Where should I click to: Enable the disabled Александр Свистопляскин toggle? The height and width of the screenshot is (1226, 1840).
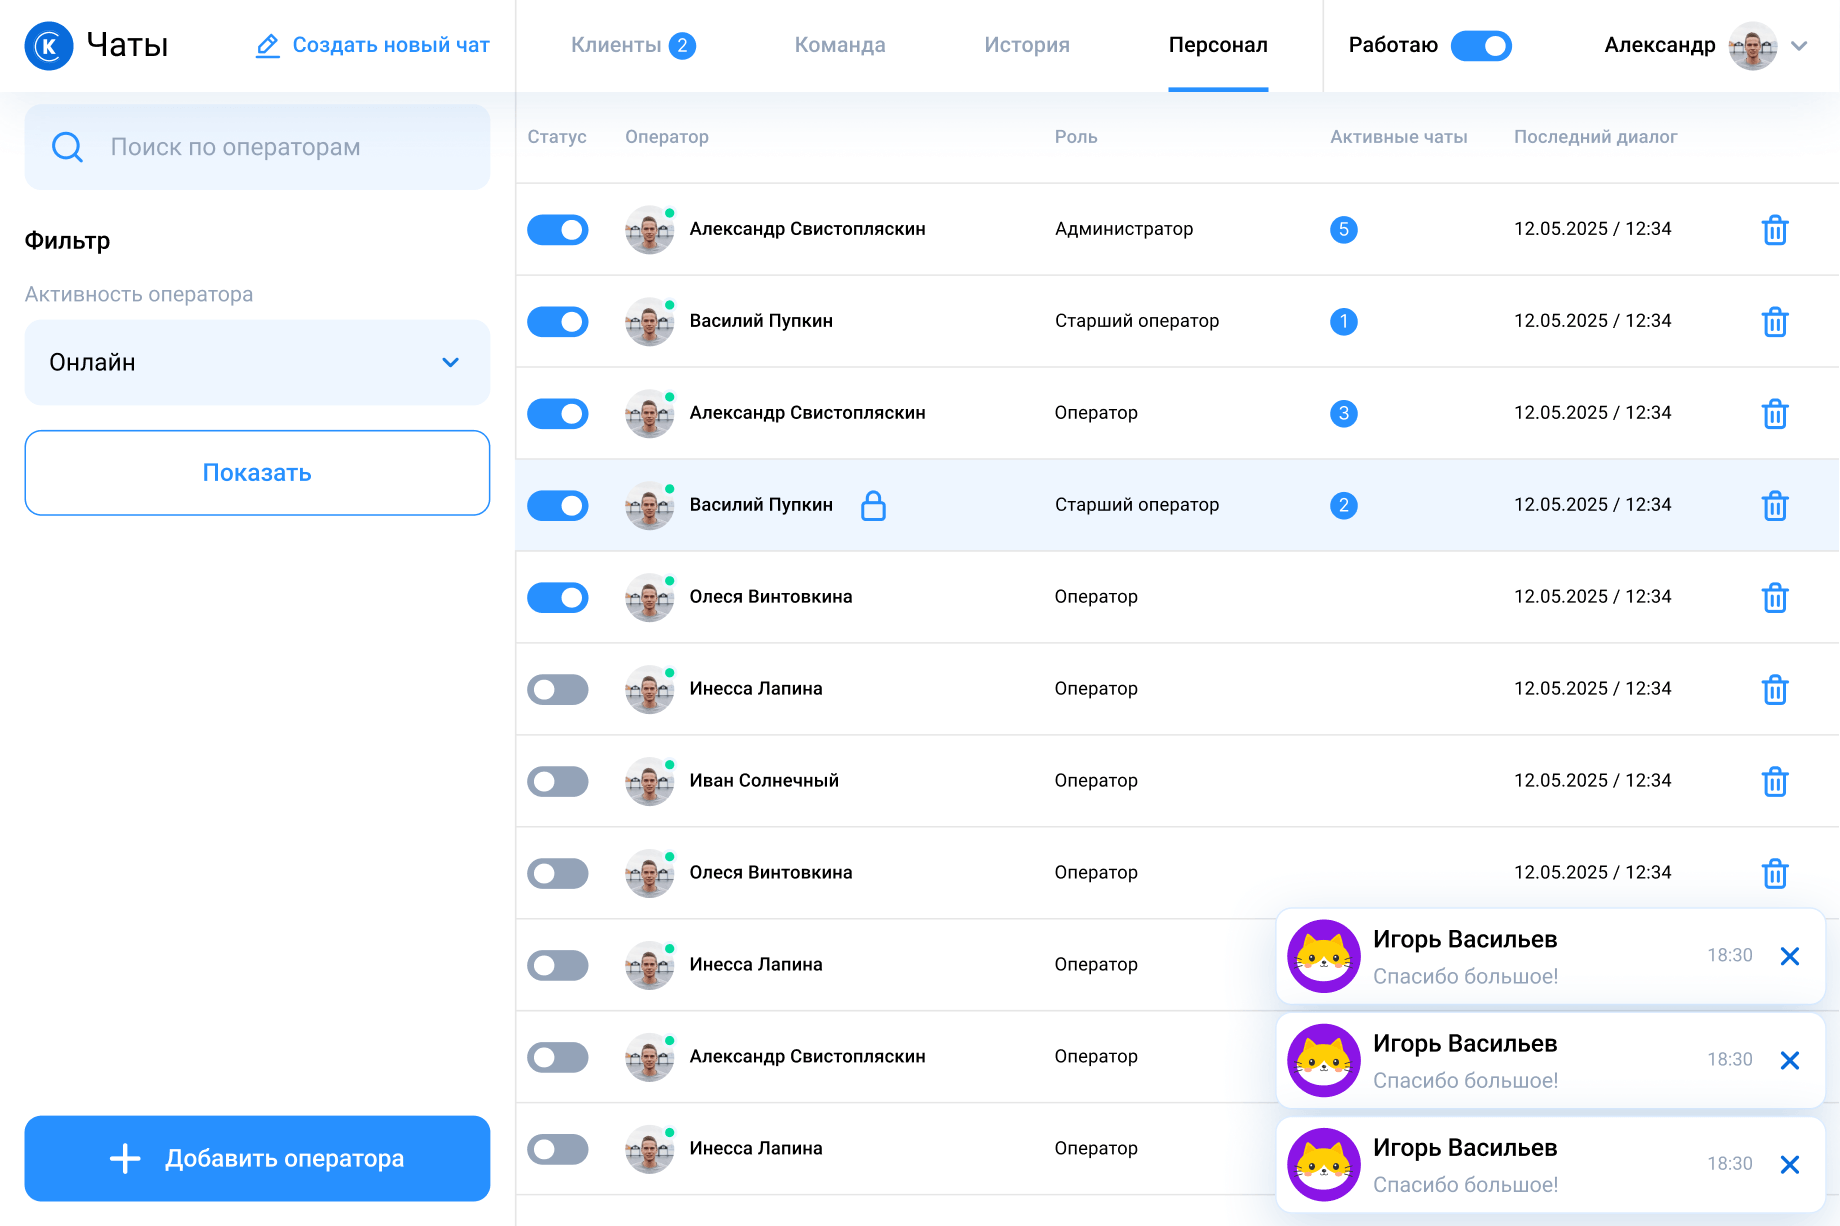[x=558, y=1058]
